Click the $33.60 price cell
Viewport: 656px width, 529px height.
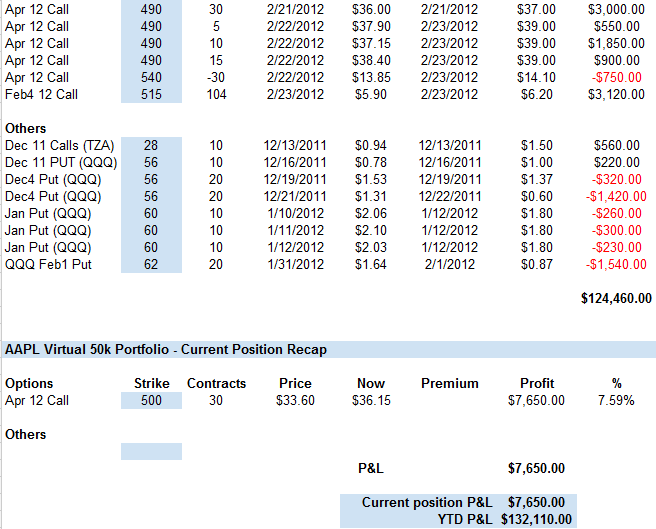tap(296, 400)
